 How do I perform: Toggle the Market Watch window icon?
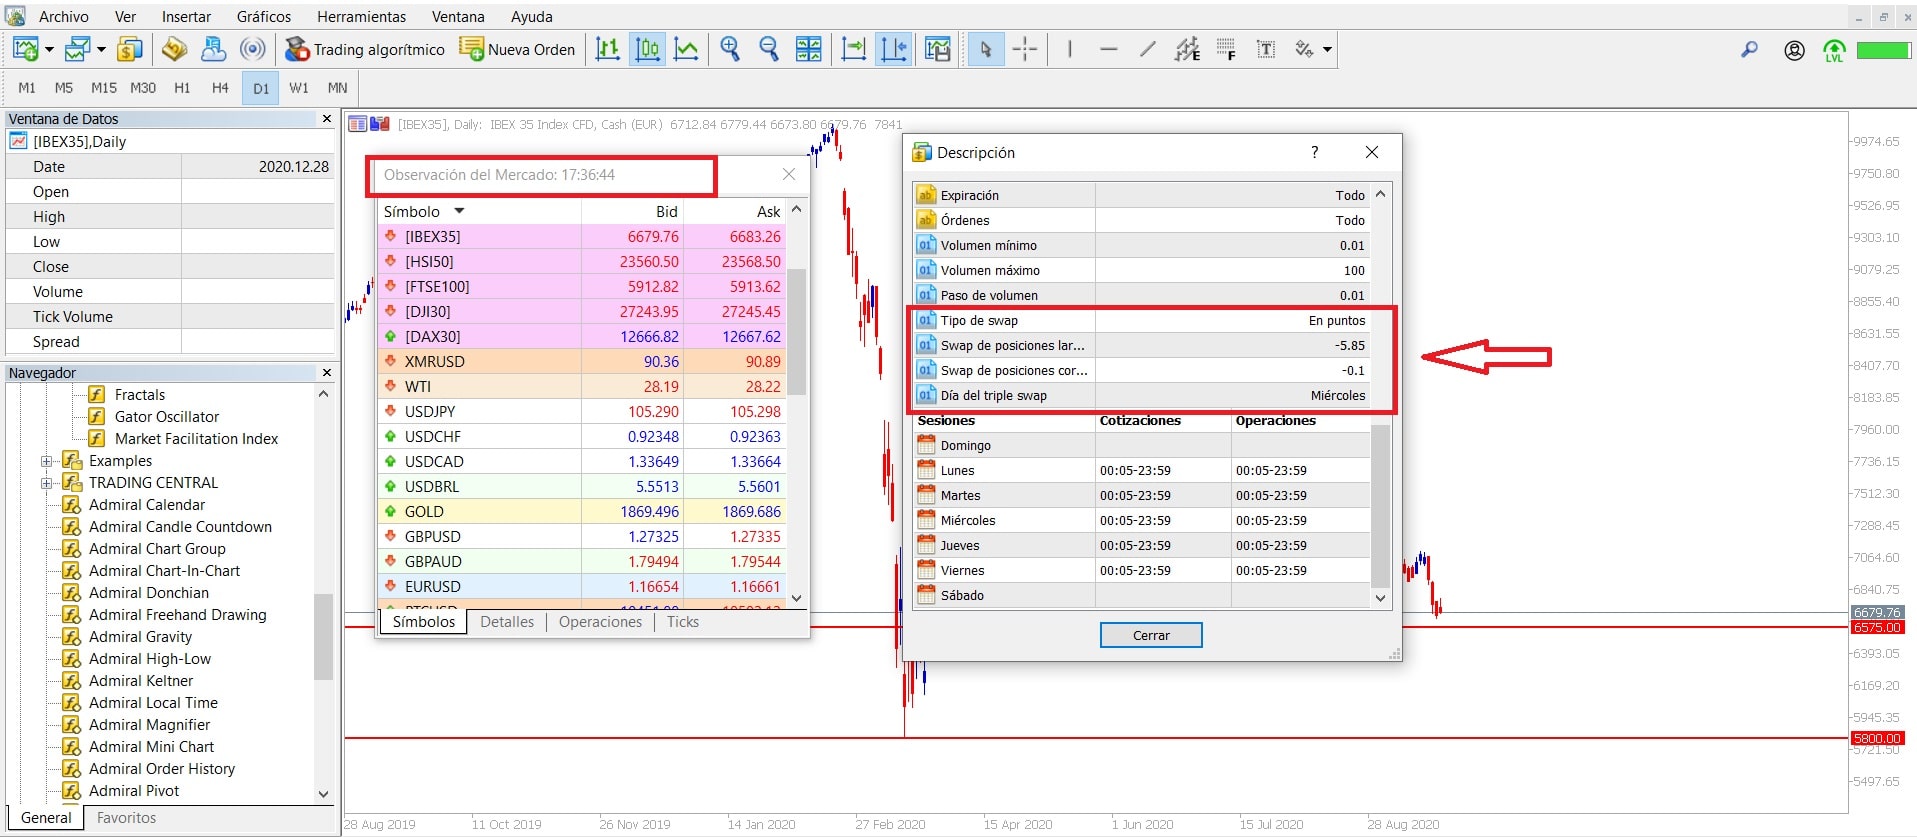coord(130,49)
